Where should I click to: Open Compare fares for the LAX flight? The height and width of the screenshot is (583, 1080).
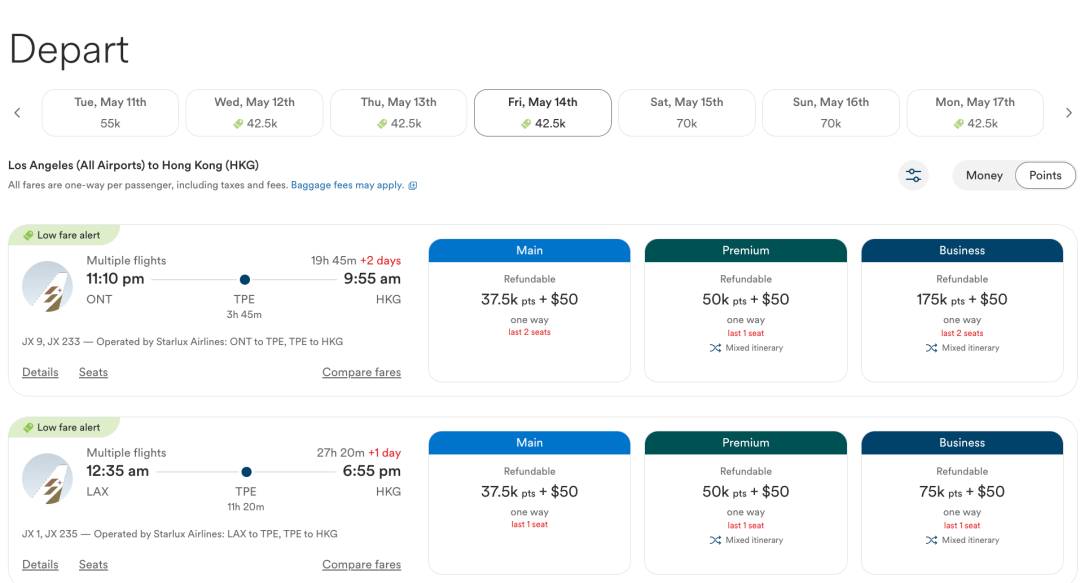coord(362,564)
